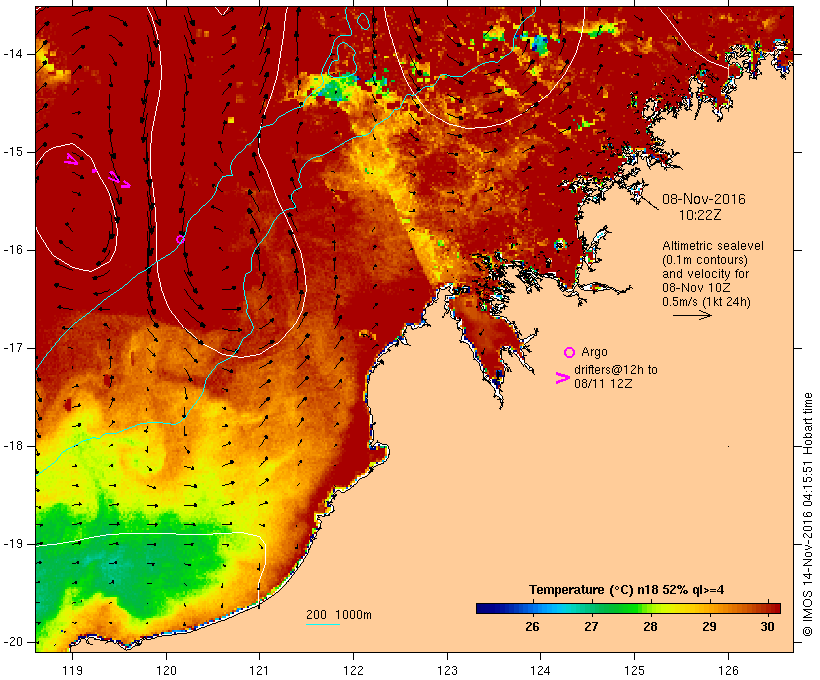Click the latitude axis label '-14'
The width and height of the screenshot is (820, 680).
(13, 54)
